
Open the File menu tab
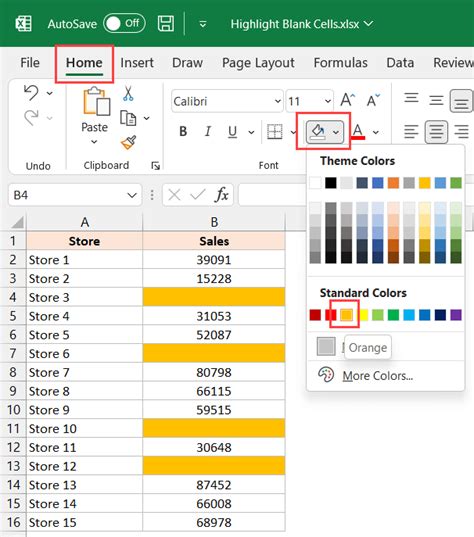tap(30, 63)
